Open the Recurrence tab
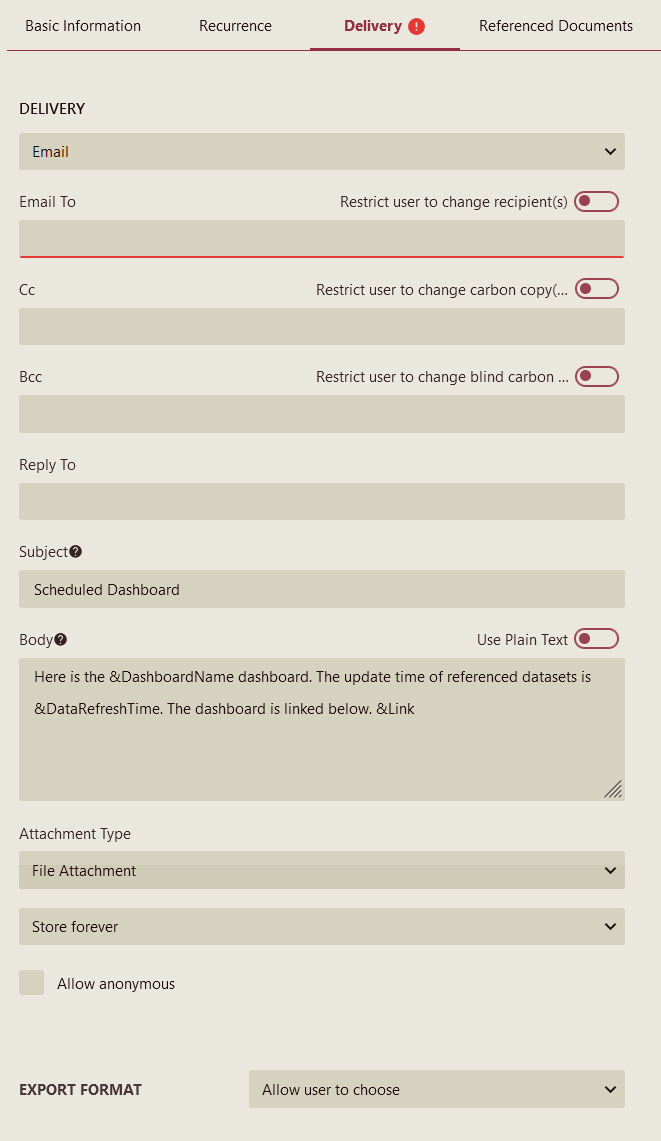Screen dimensions: 661x1141 point(235,26)
